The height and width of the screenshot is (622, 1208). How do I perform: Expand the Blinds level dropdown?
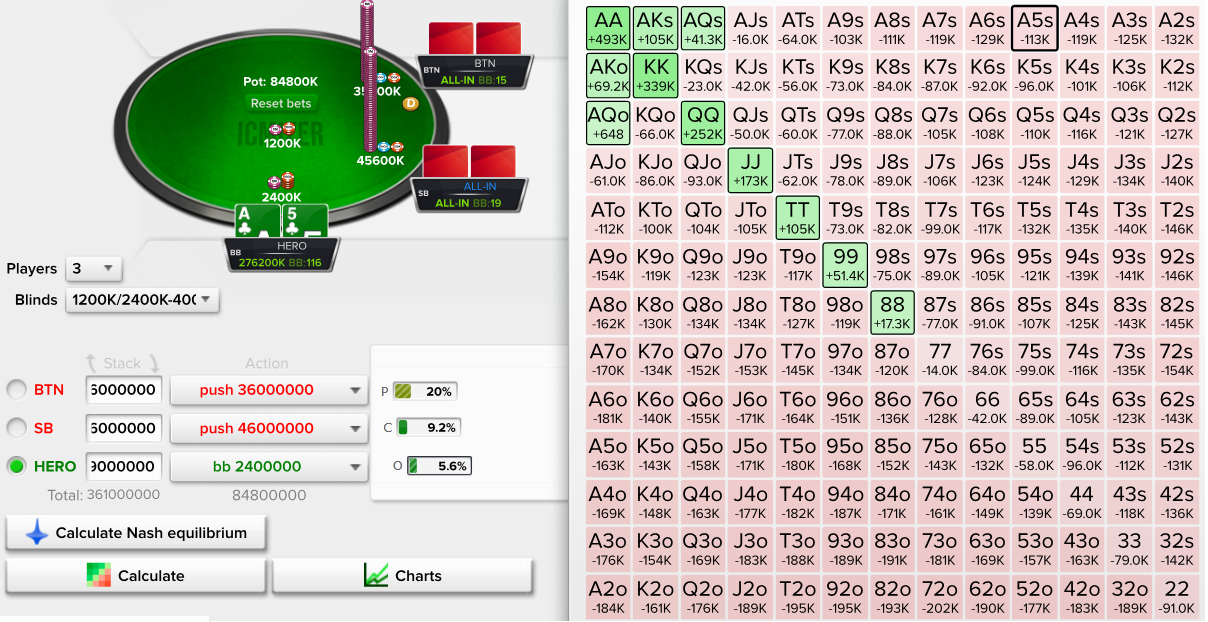coord(142,299)
